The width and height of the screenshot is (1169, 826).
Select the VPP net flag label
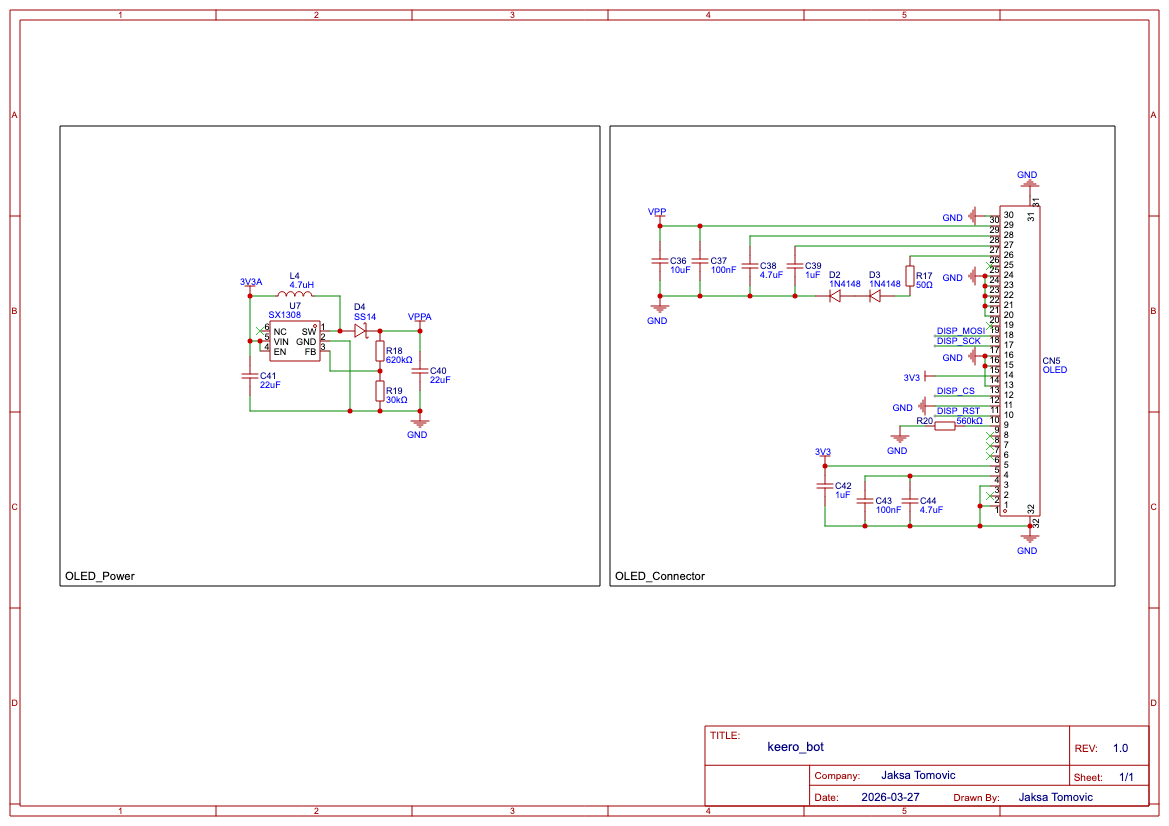click(x=658, y=211)
